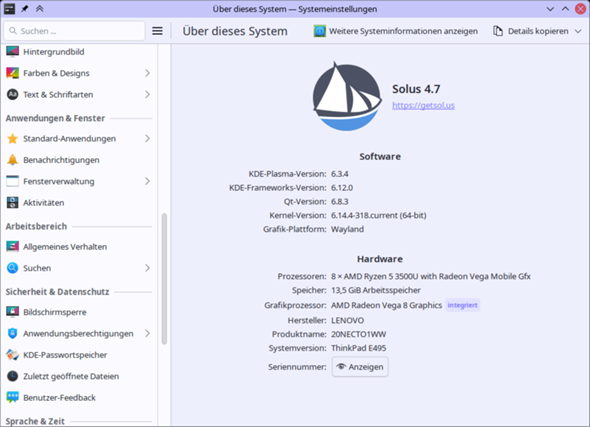Open Allgemeines Verhalten settings
This screenshot has height=427, width=590.
tap(79, 247)
